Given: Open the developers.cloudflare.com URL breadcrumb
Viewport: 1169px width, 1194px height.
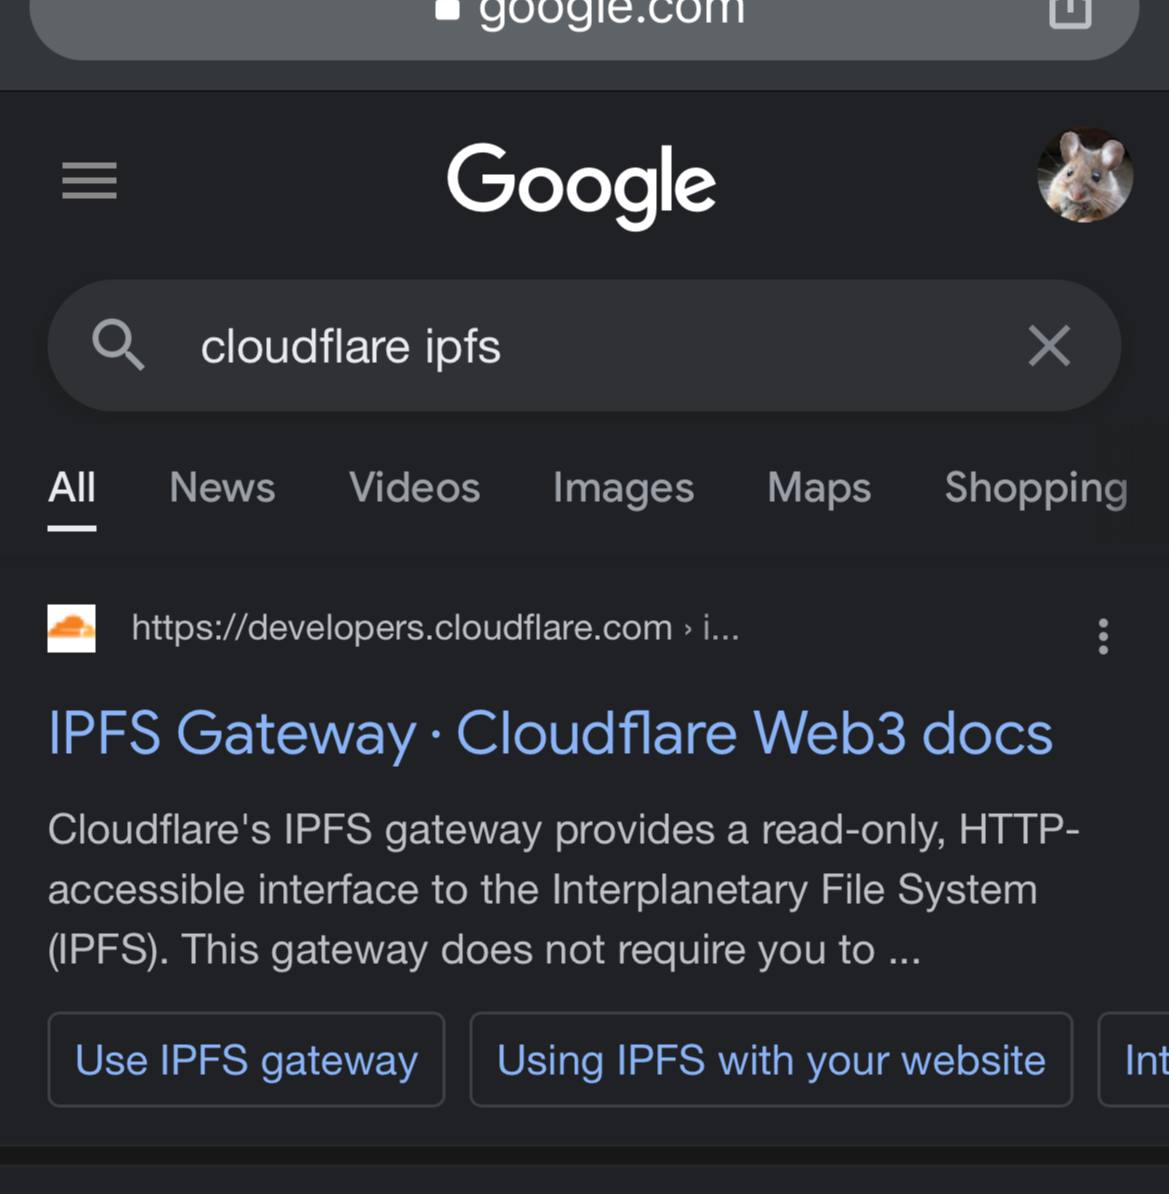Looking at the screenshot, I should (435, 628).
